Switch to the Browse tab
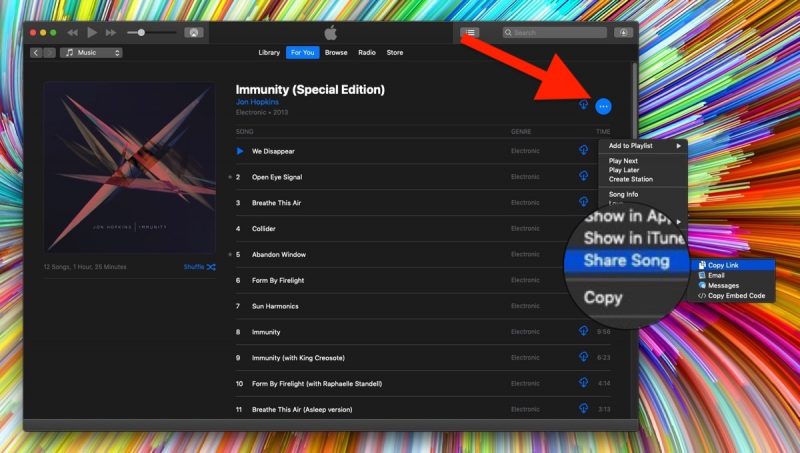Image resolution: width=800 pixels, height=453 pixels. [336, 52]
